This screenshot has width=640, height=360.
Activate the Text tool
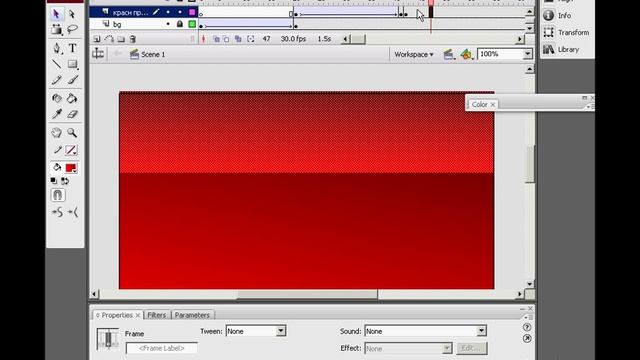72,48
